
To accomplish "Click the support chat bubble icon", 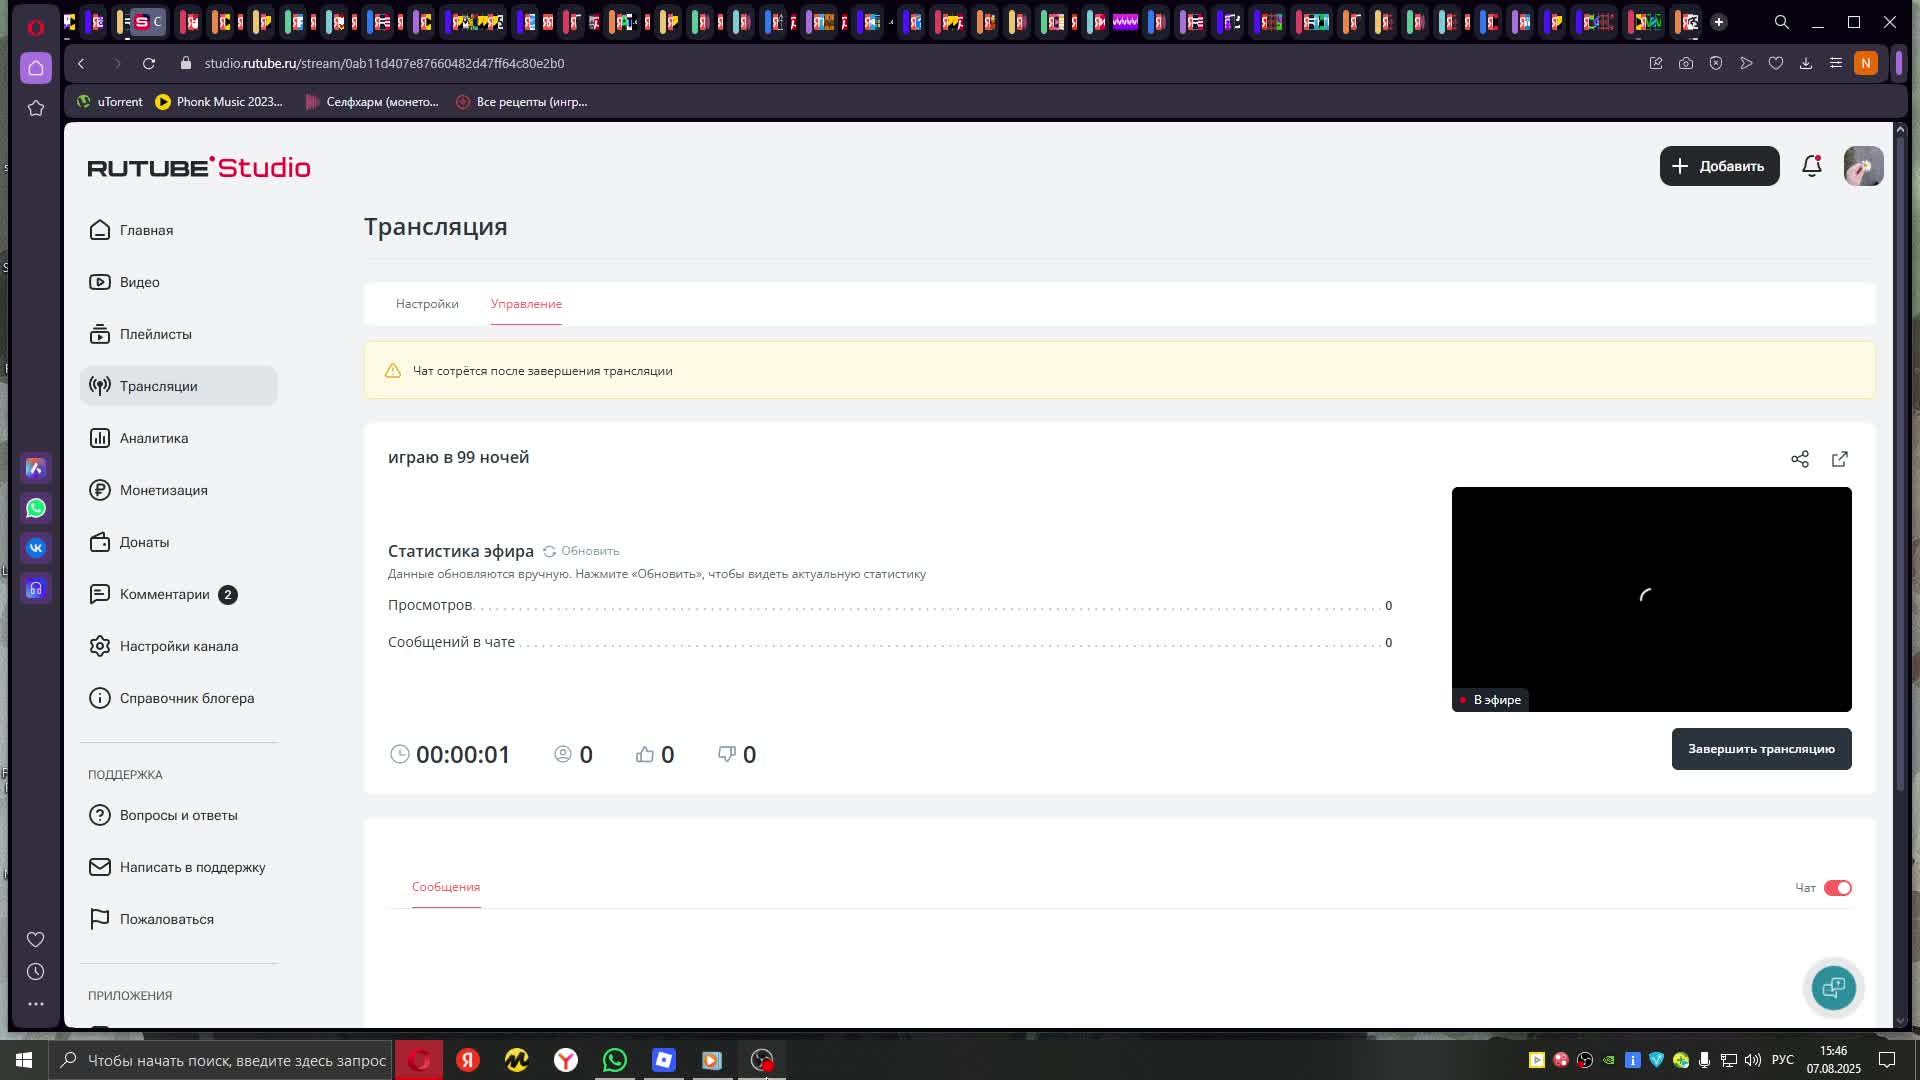I will [1834, 988].
